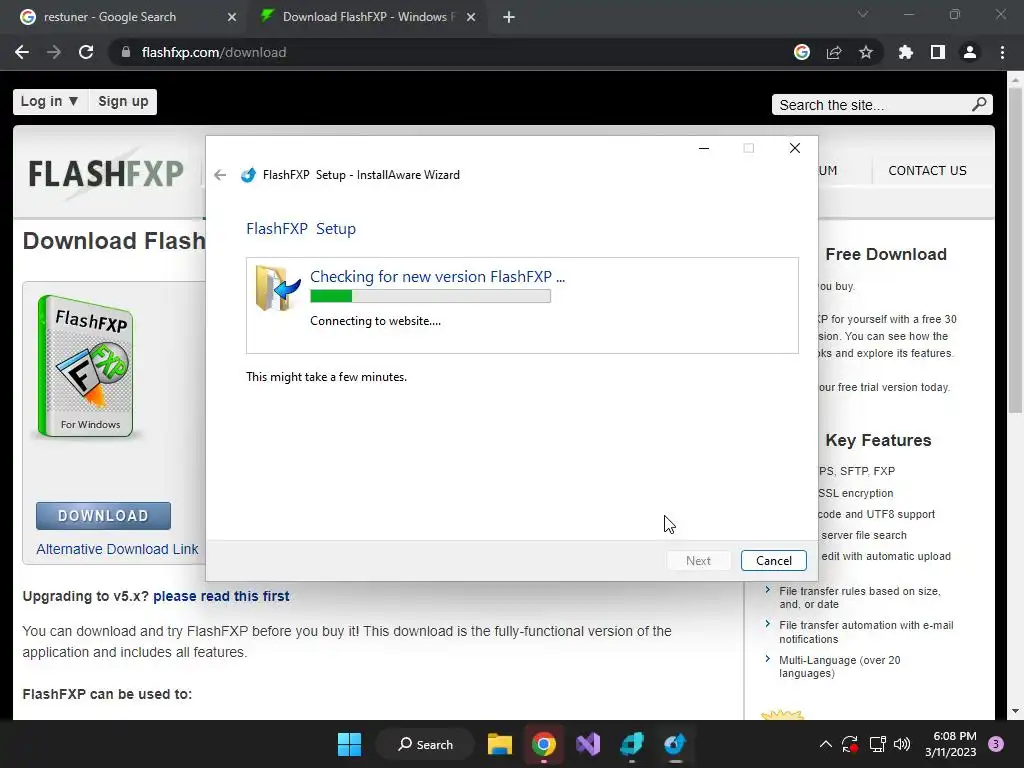Screen dimensions: 1024x768
Task: Click Chrome's forward navigation arrow
Action: tap(54, 52)
